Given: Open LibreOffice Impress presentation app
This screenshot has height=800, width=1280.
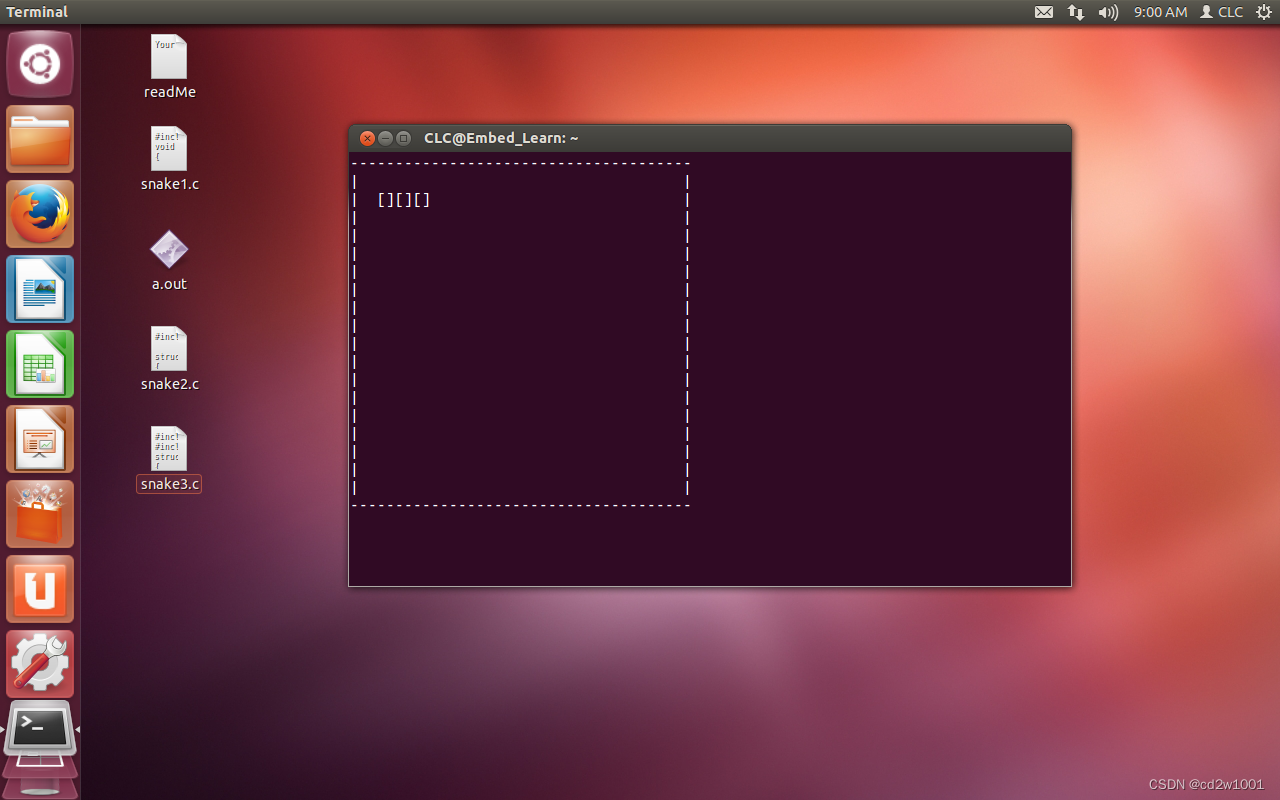Looking at the screenshot, I should (x=40, y=440).
